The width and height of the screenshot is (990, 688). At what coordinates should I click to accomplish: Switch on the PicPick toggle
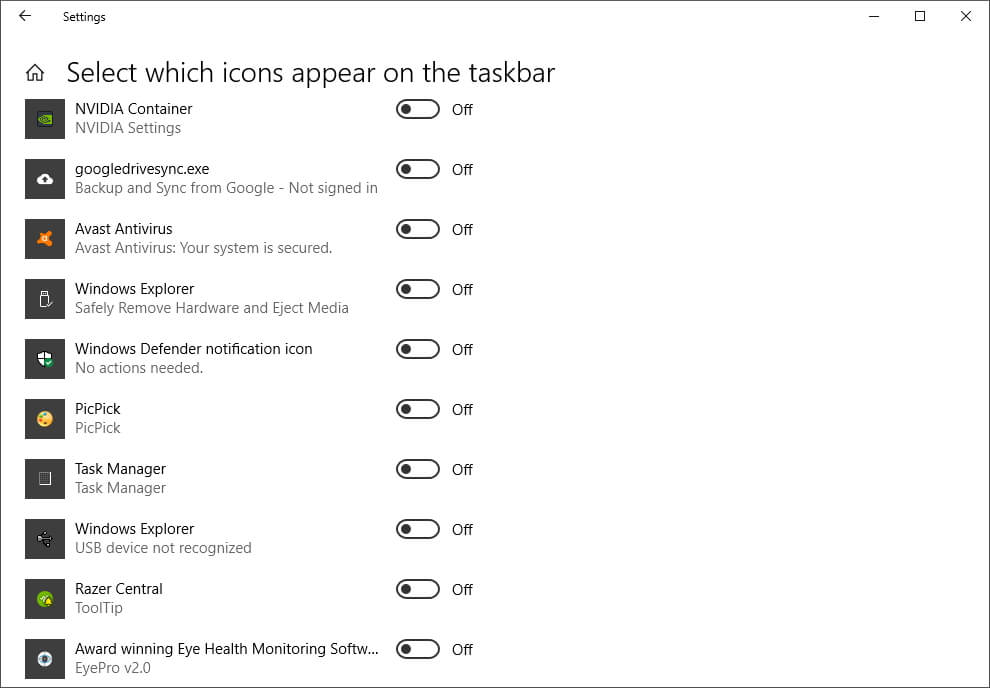417,409
